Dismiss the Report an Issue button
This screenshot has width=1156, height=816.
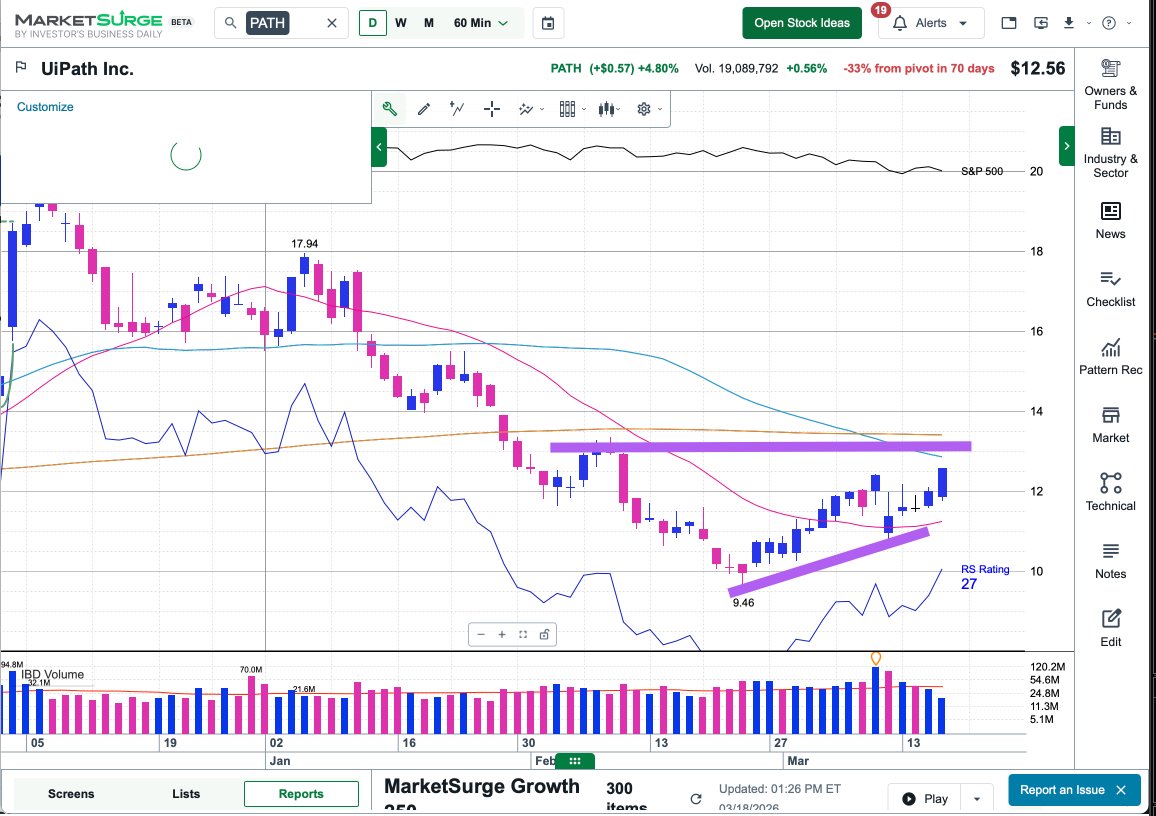coord(1121,790)
